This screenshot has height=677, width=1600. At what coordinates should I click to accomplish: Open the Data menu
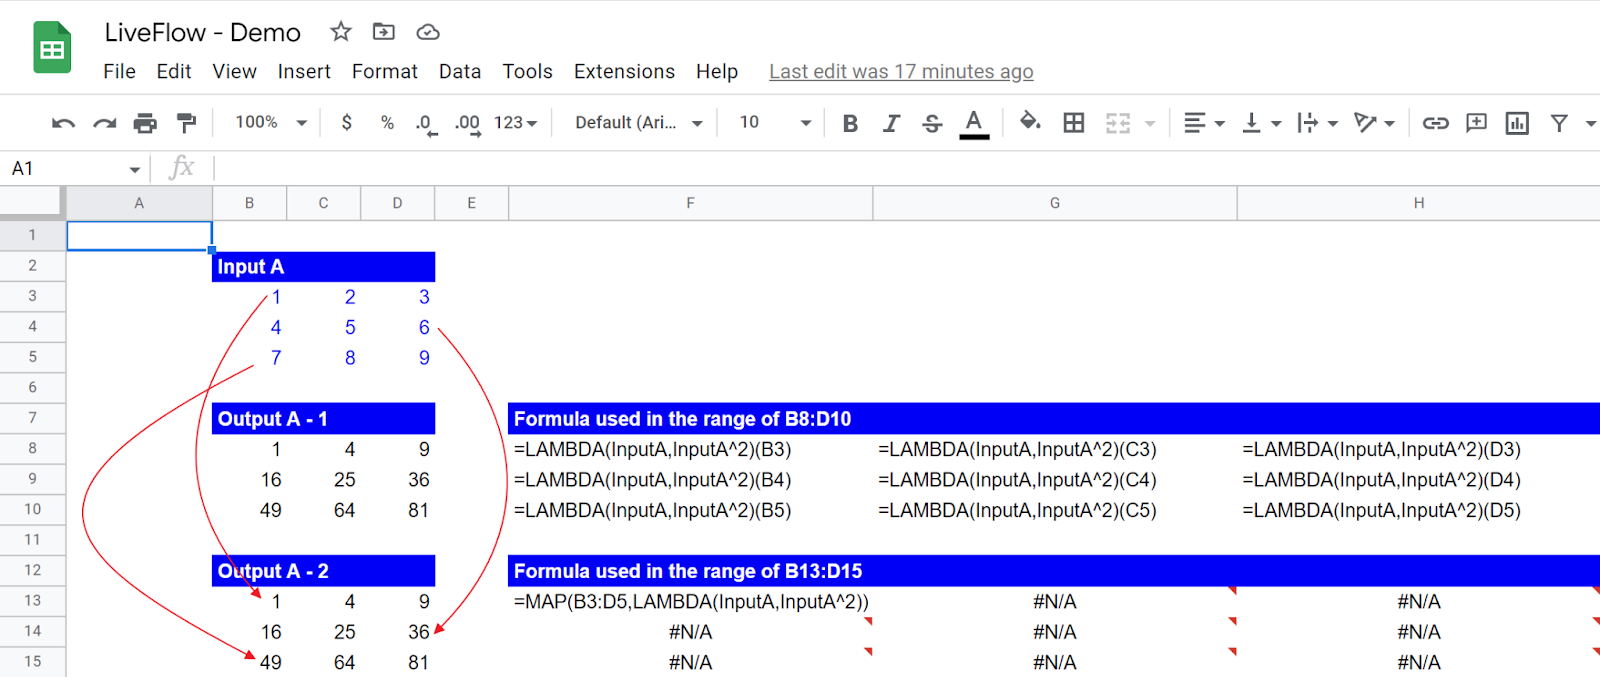[x=460, y=71]
